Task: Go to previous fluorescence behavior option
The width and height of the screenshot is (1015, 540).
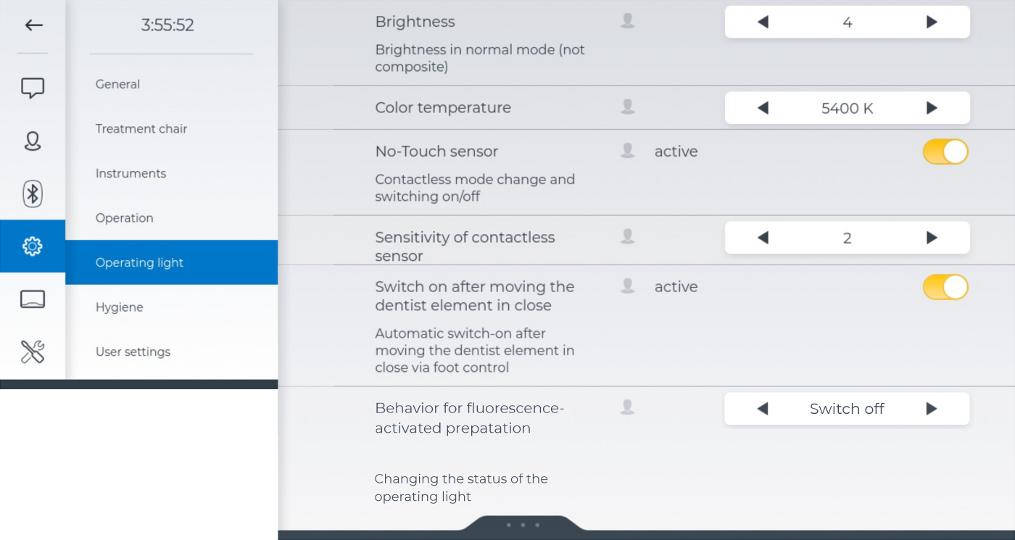Action: click(x=763, y=409)
